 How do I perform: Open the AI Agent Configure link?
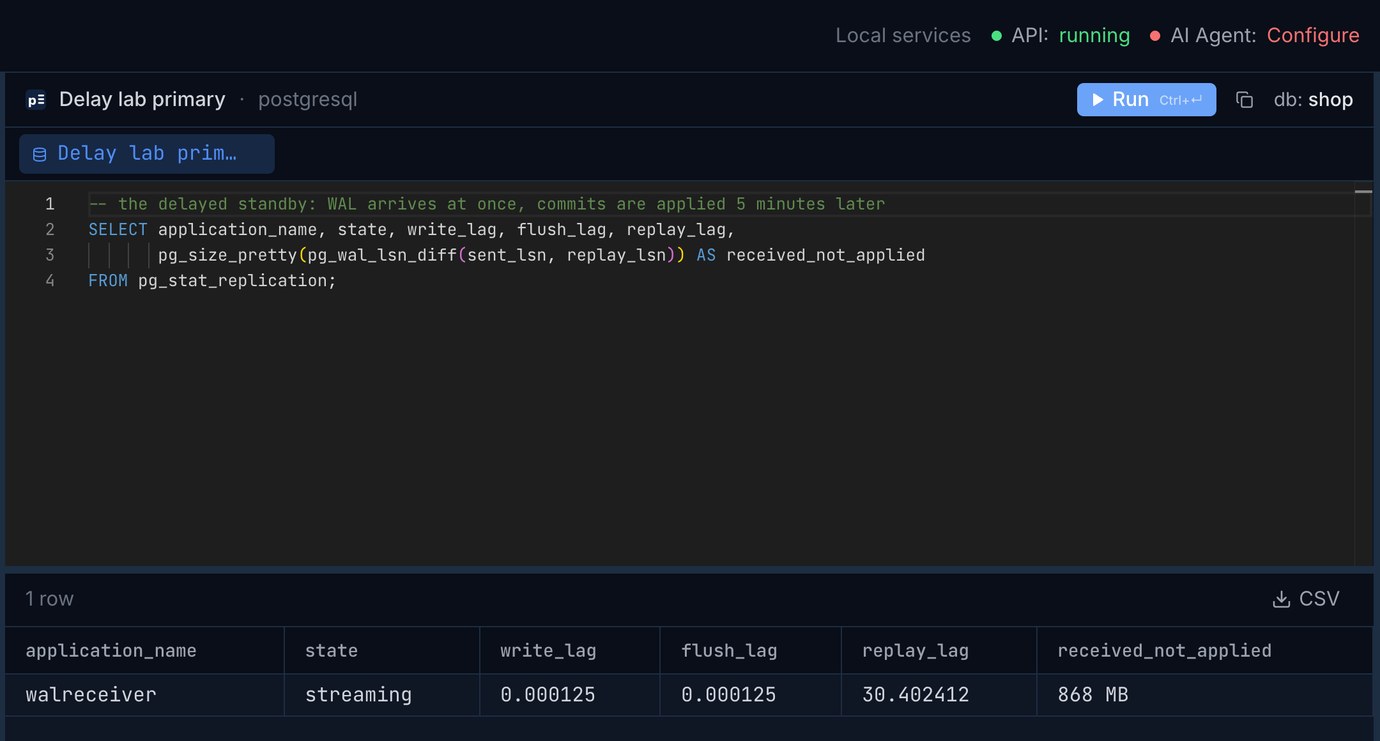click(1313, 36)
